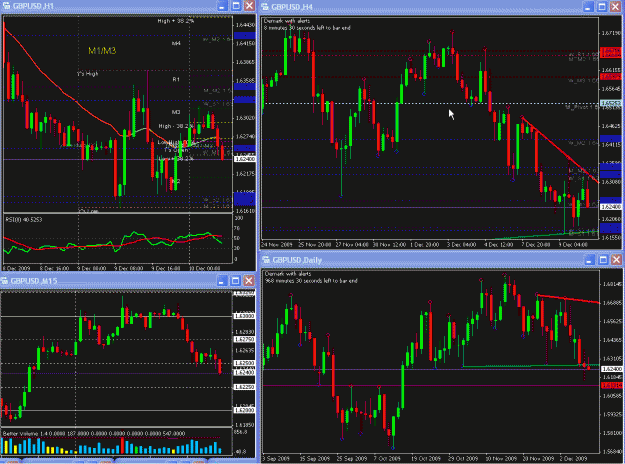This screenshot has width=625, height=464.
Task: Click the '2 Dec 2009' date on Daily time axis
Action: pos(573,458)
